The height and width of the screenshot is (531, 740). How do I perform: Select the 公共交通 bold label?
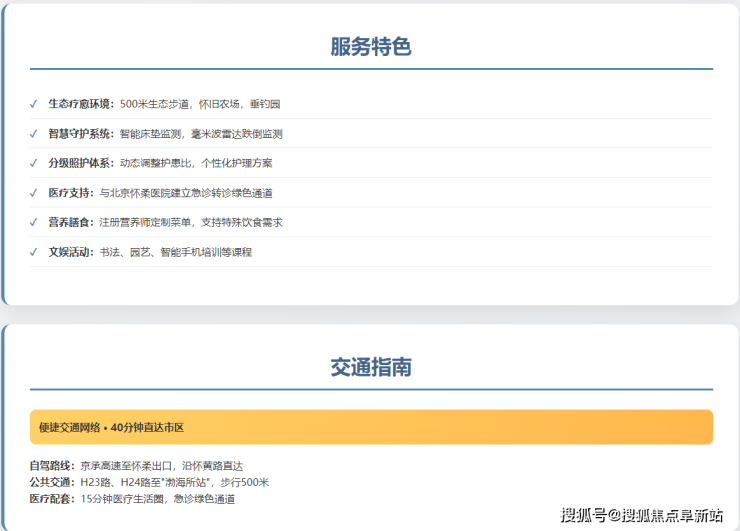tap(52, 482)
